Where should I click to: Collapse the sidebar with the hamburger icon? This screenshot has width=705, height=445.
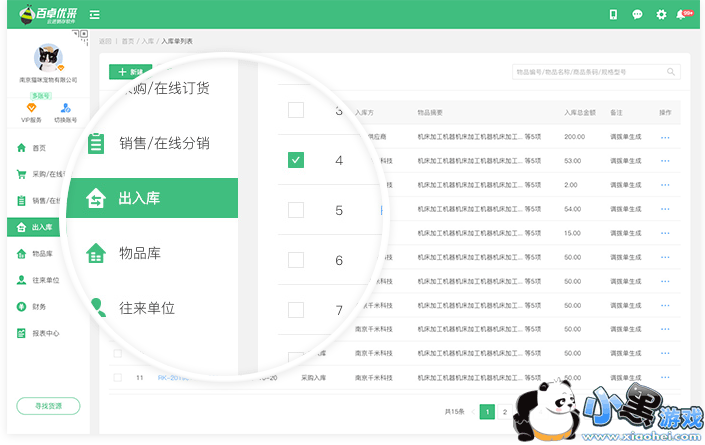point(94,14)
